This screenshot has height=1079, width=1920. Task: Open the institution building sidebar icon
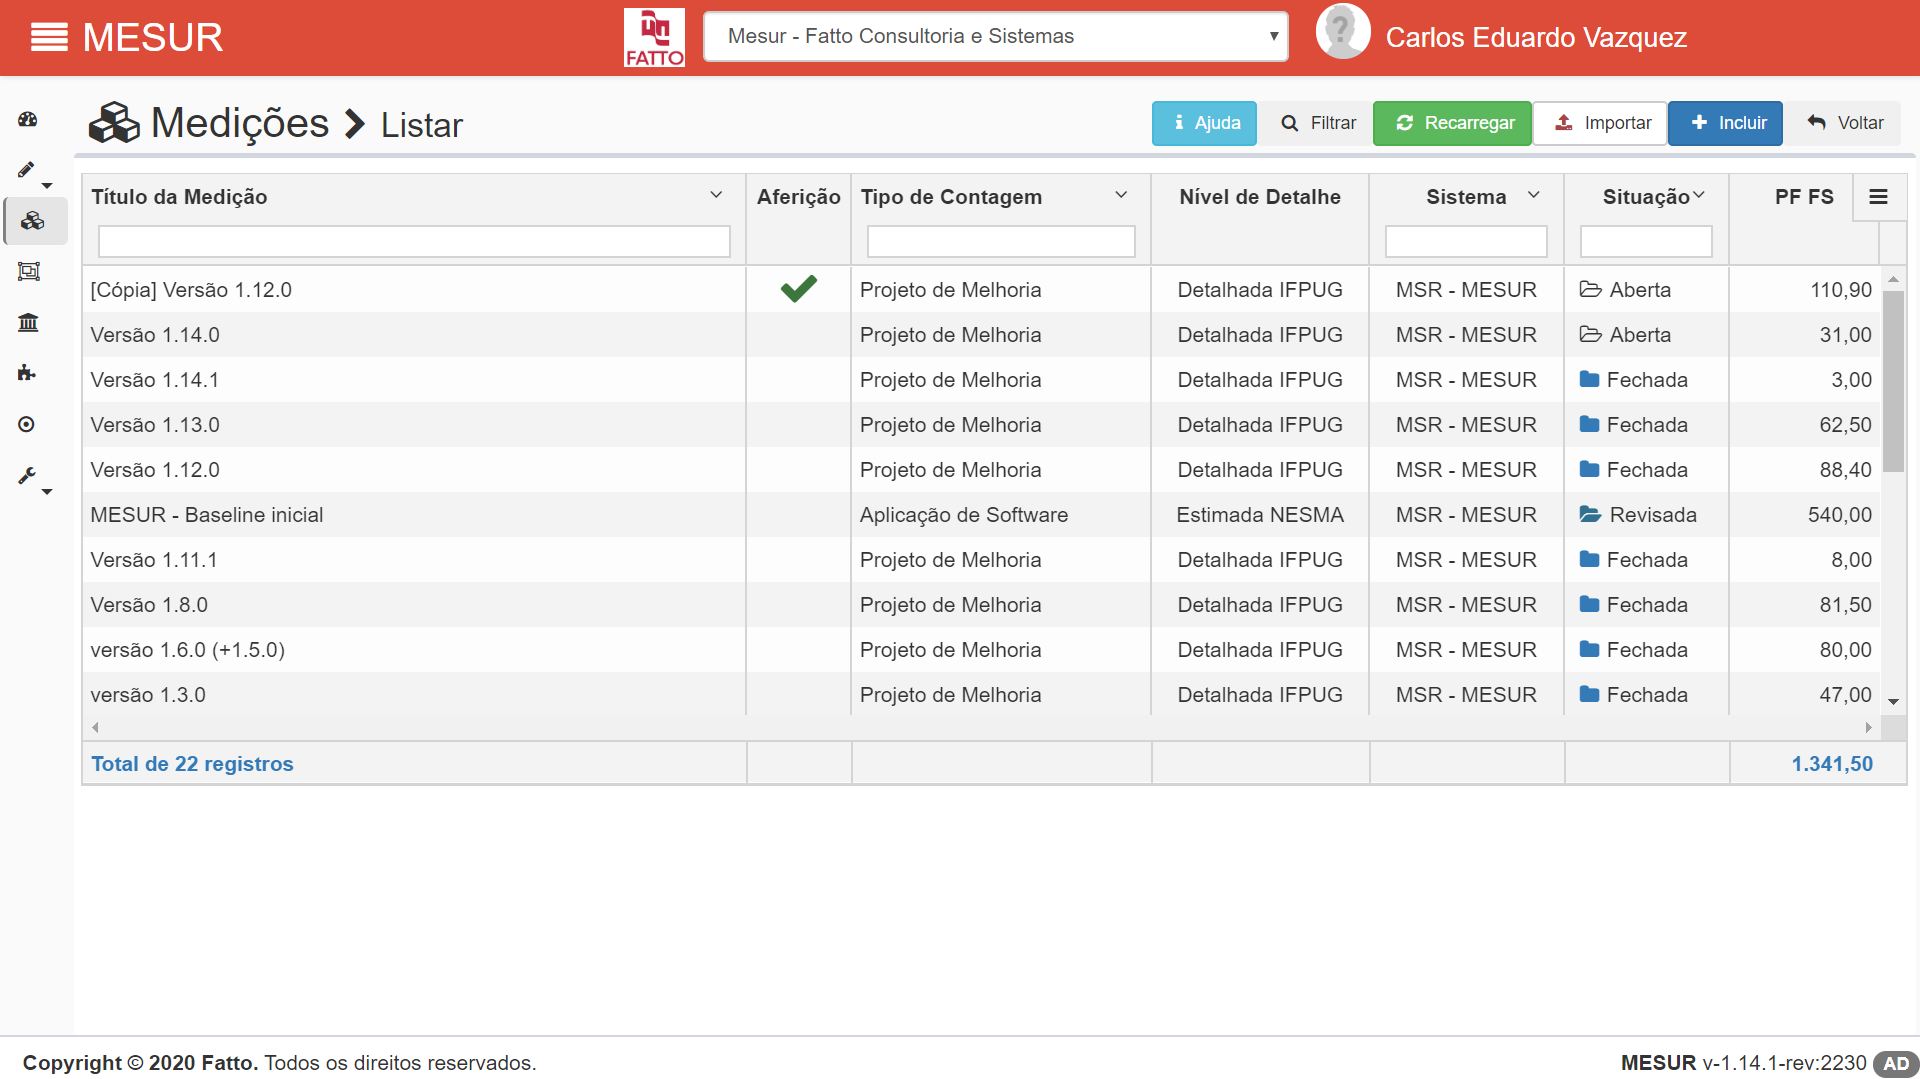pos(28,322)
